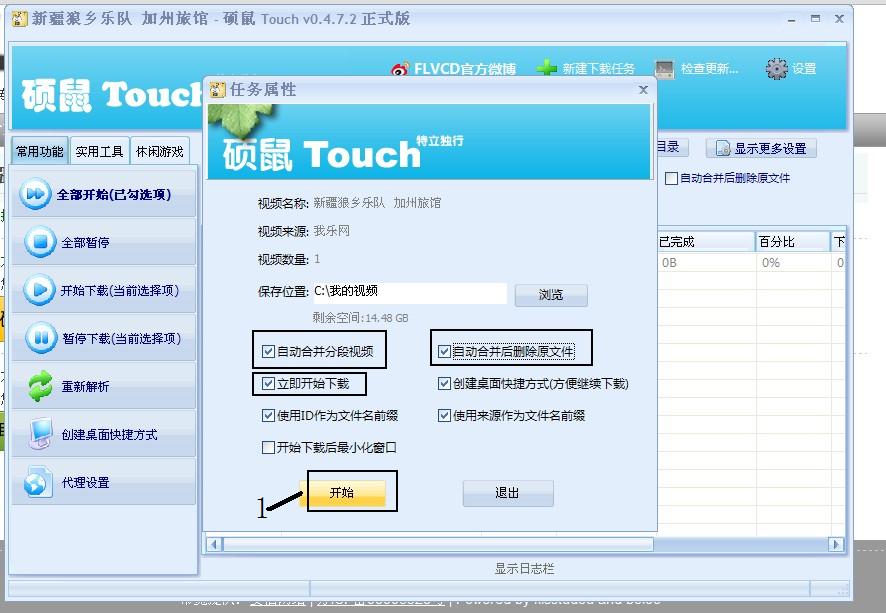Open the FLVCD官方微博 Weibo link

coord(453,69)
